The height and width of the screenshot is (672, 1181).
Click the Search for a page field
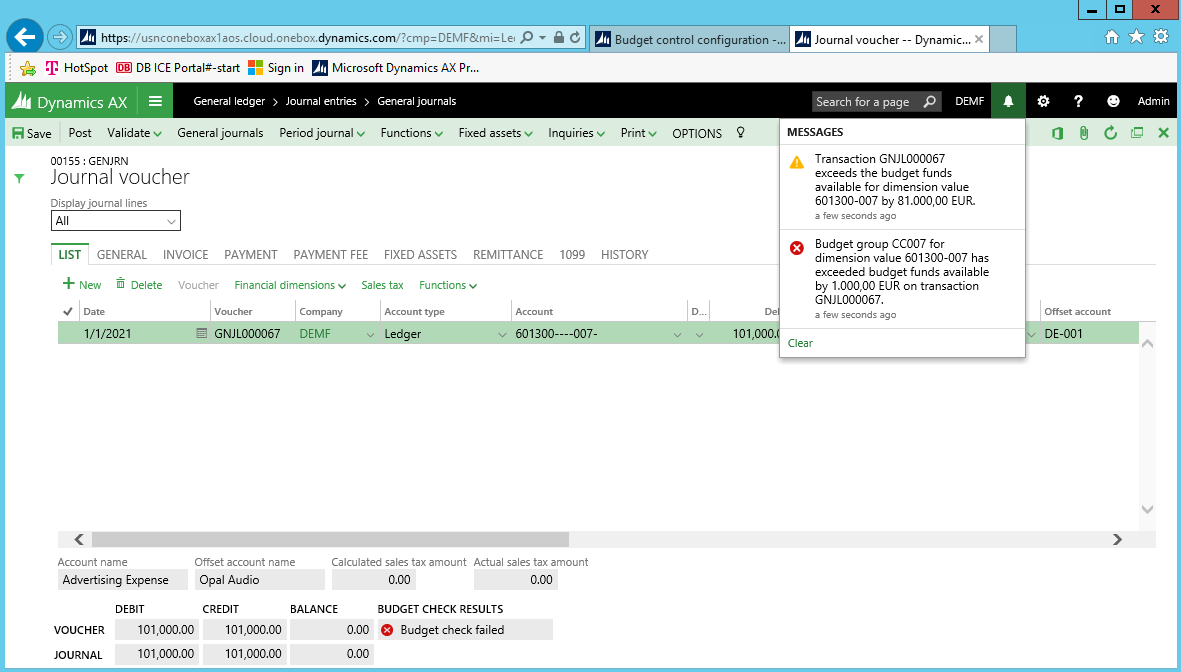click(866, 101)
